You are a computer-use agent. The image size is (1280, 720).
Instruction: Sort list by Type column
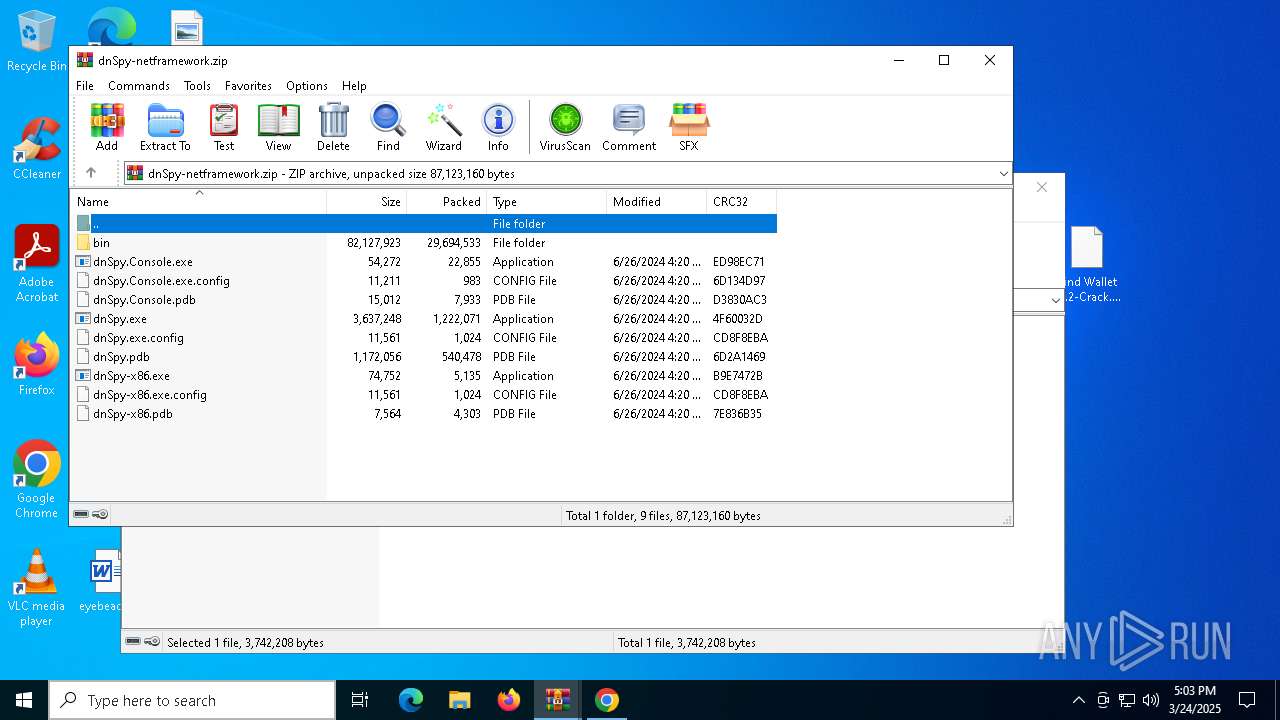point(547,202)
